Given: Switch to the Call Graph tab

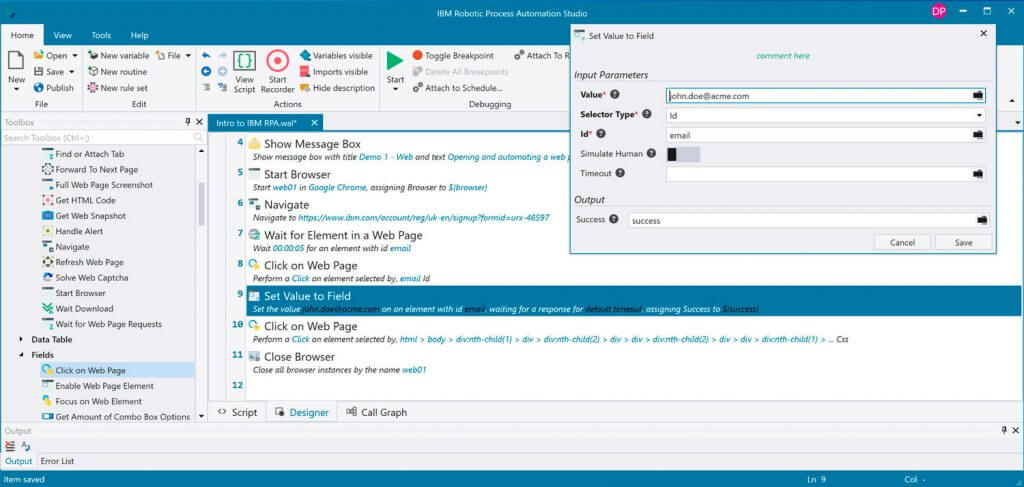Looking at the screenshot, I should (x=377, y=413).
